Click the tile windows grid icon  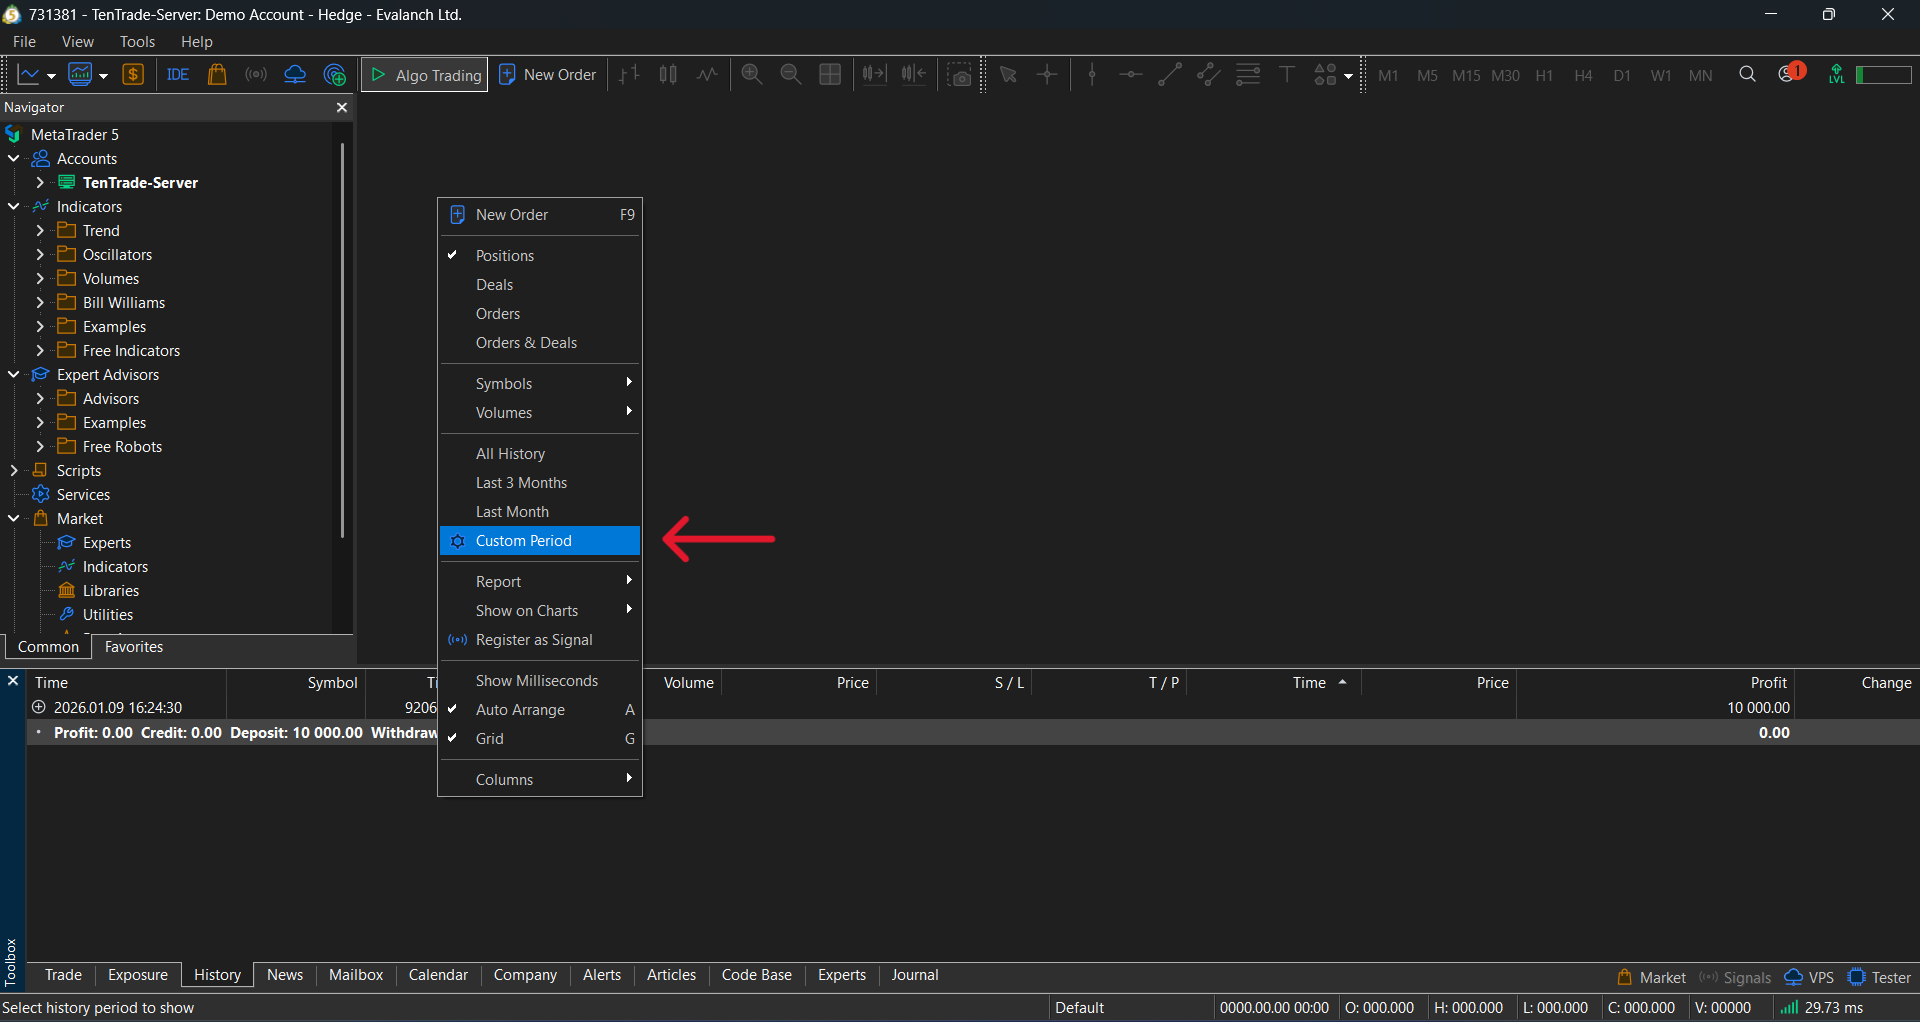coord(830,75)
